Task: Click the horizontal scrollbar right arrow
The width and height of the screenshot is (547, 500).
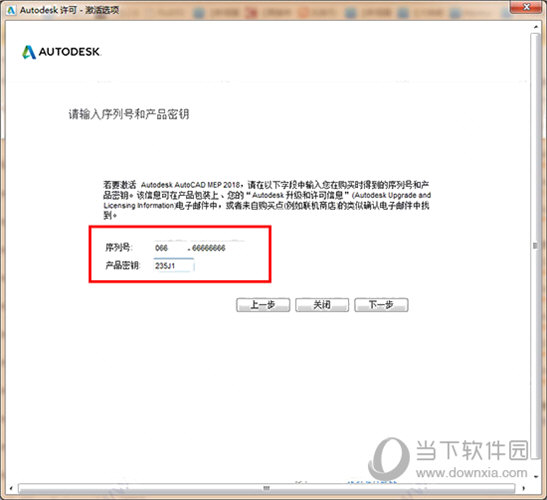Action: pyautogui.click(x=524, y=488)
